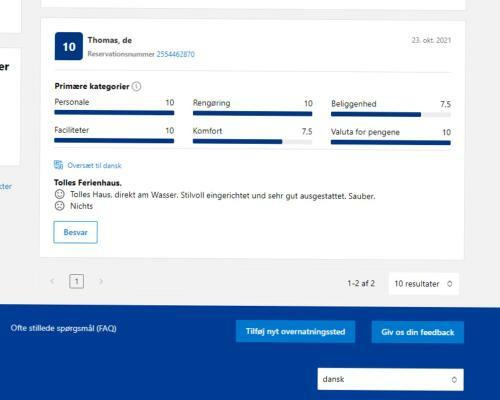Click the arrows on the dansk language dropdown
This screenshot has height=400, width=500.
click(x=454, y=380)
